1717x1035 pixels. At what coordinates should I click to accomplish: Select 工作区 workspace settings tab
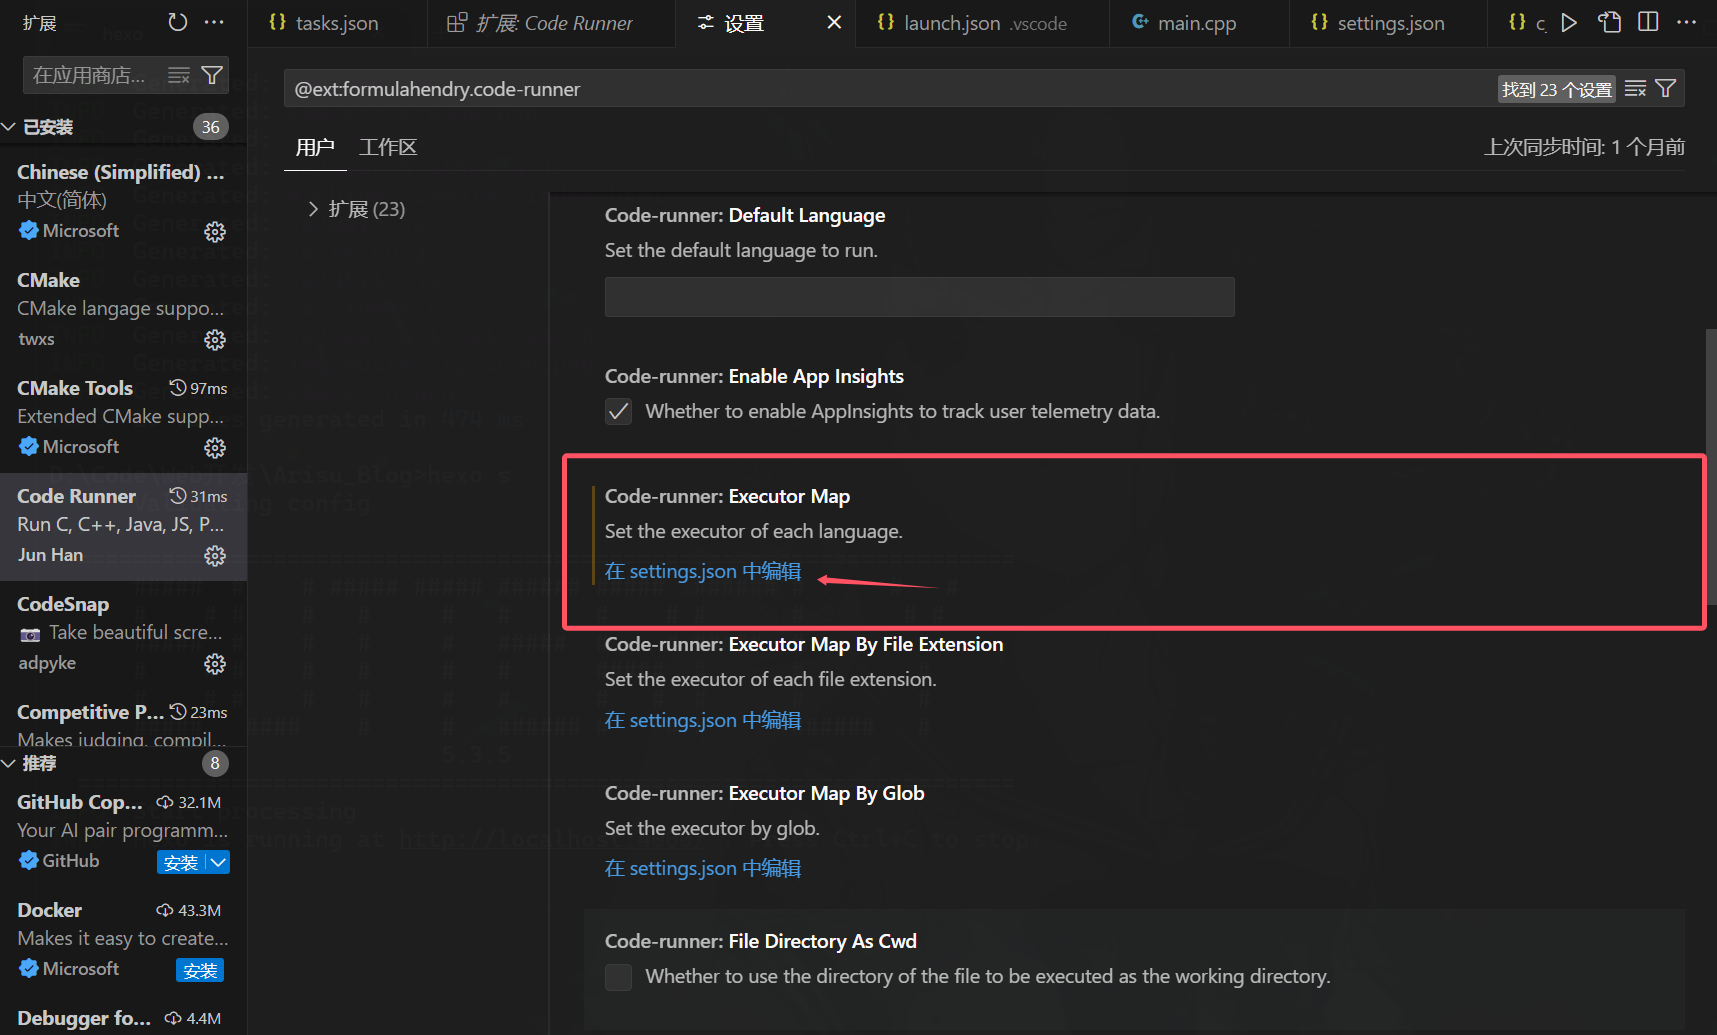388,147
